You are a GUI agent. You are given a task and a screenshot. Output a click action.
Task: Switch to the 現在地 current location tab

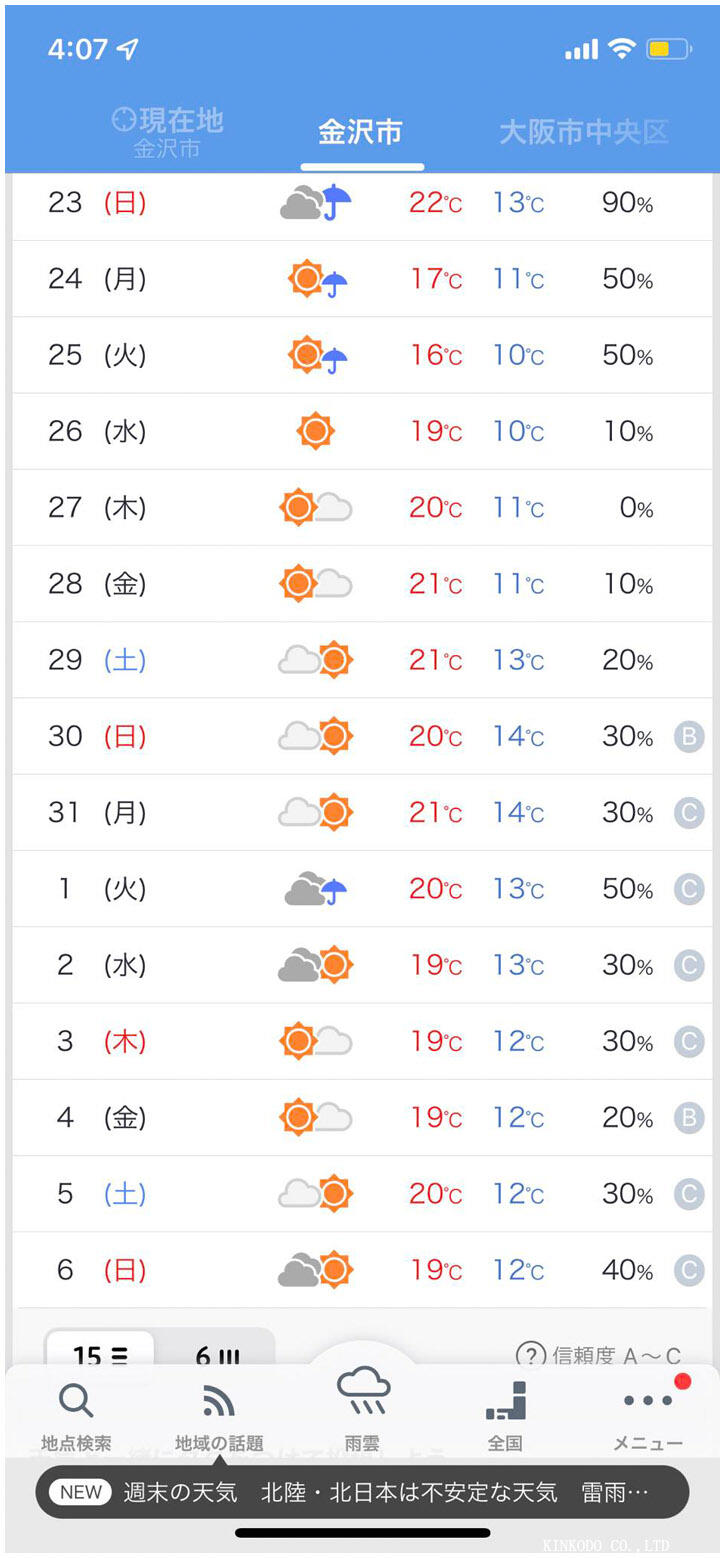(167, 132)
